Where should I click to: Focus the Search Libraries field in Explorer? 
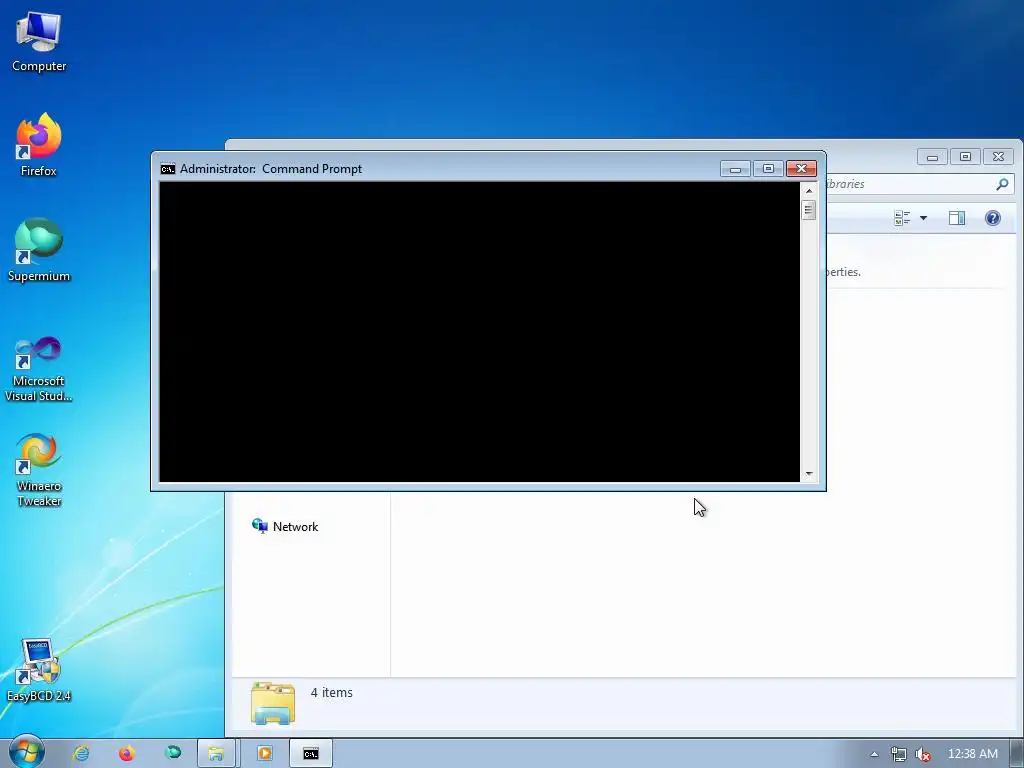point(920,184)
